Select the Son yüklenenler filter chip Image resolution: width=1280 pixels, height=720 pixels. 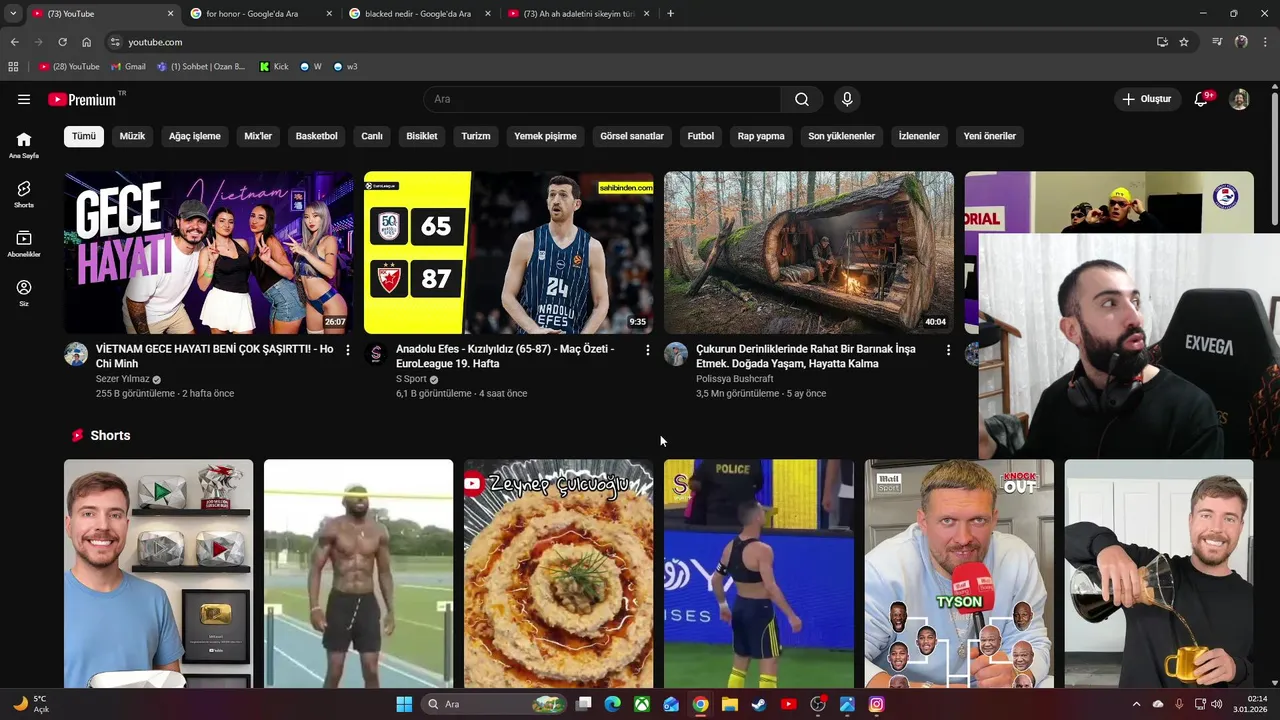click(842, 136)
